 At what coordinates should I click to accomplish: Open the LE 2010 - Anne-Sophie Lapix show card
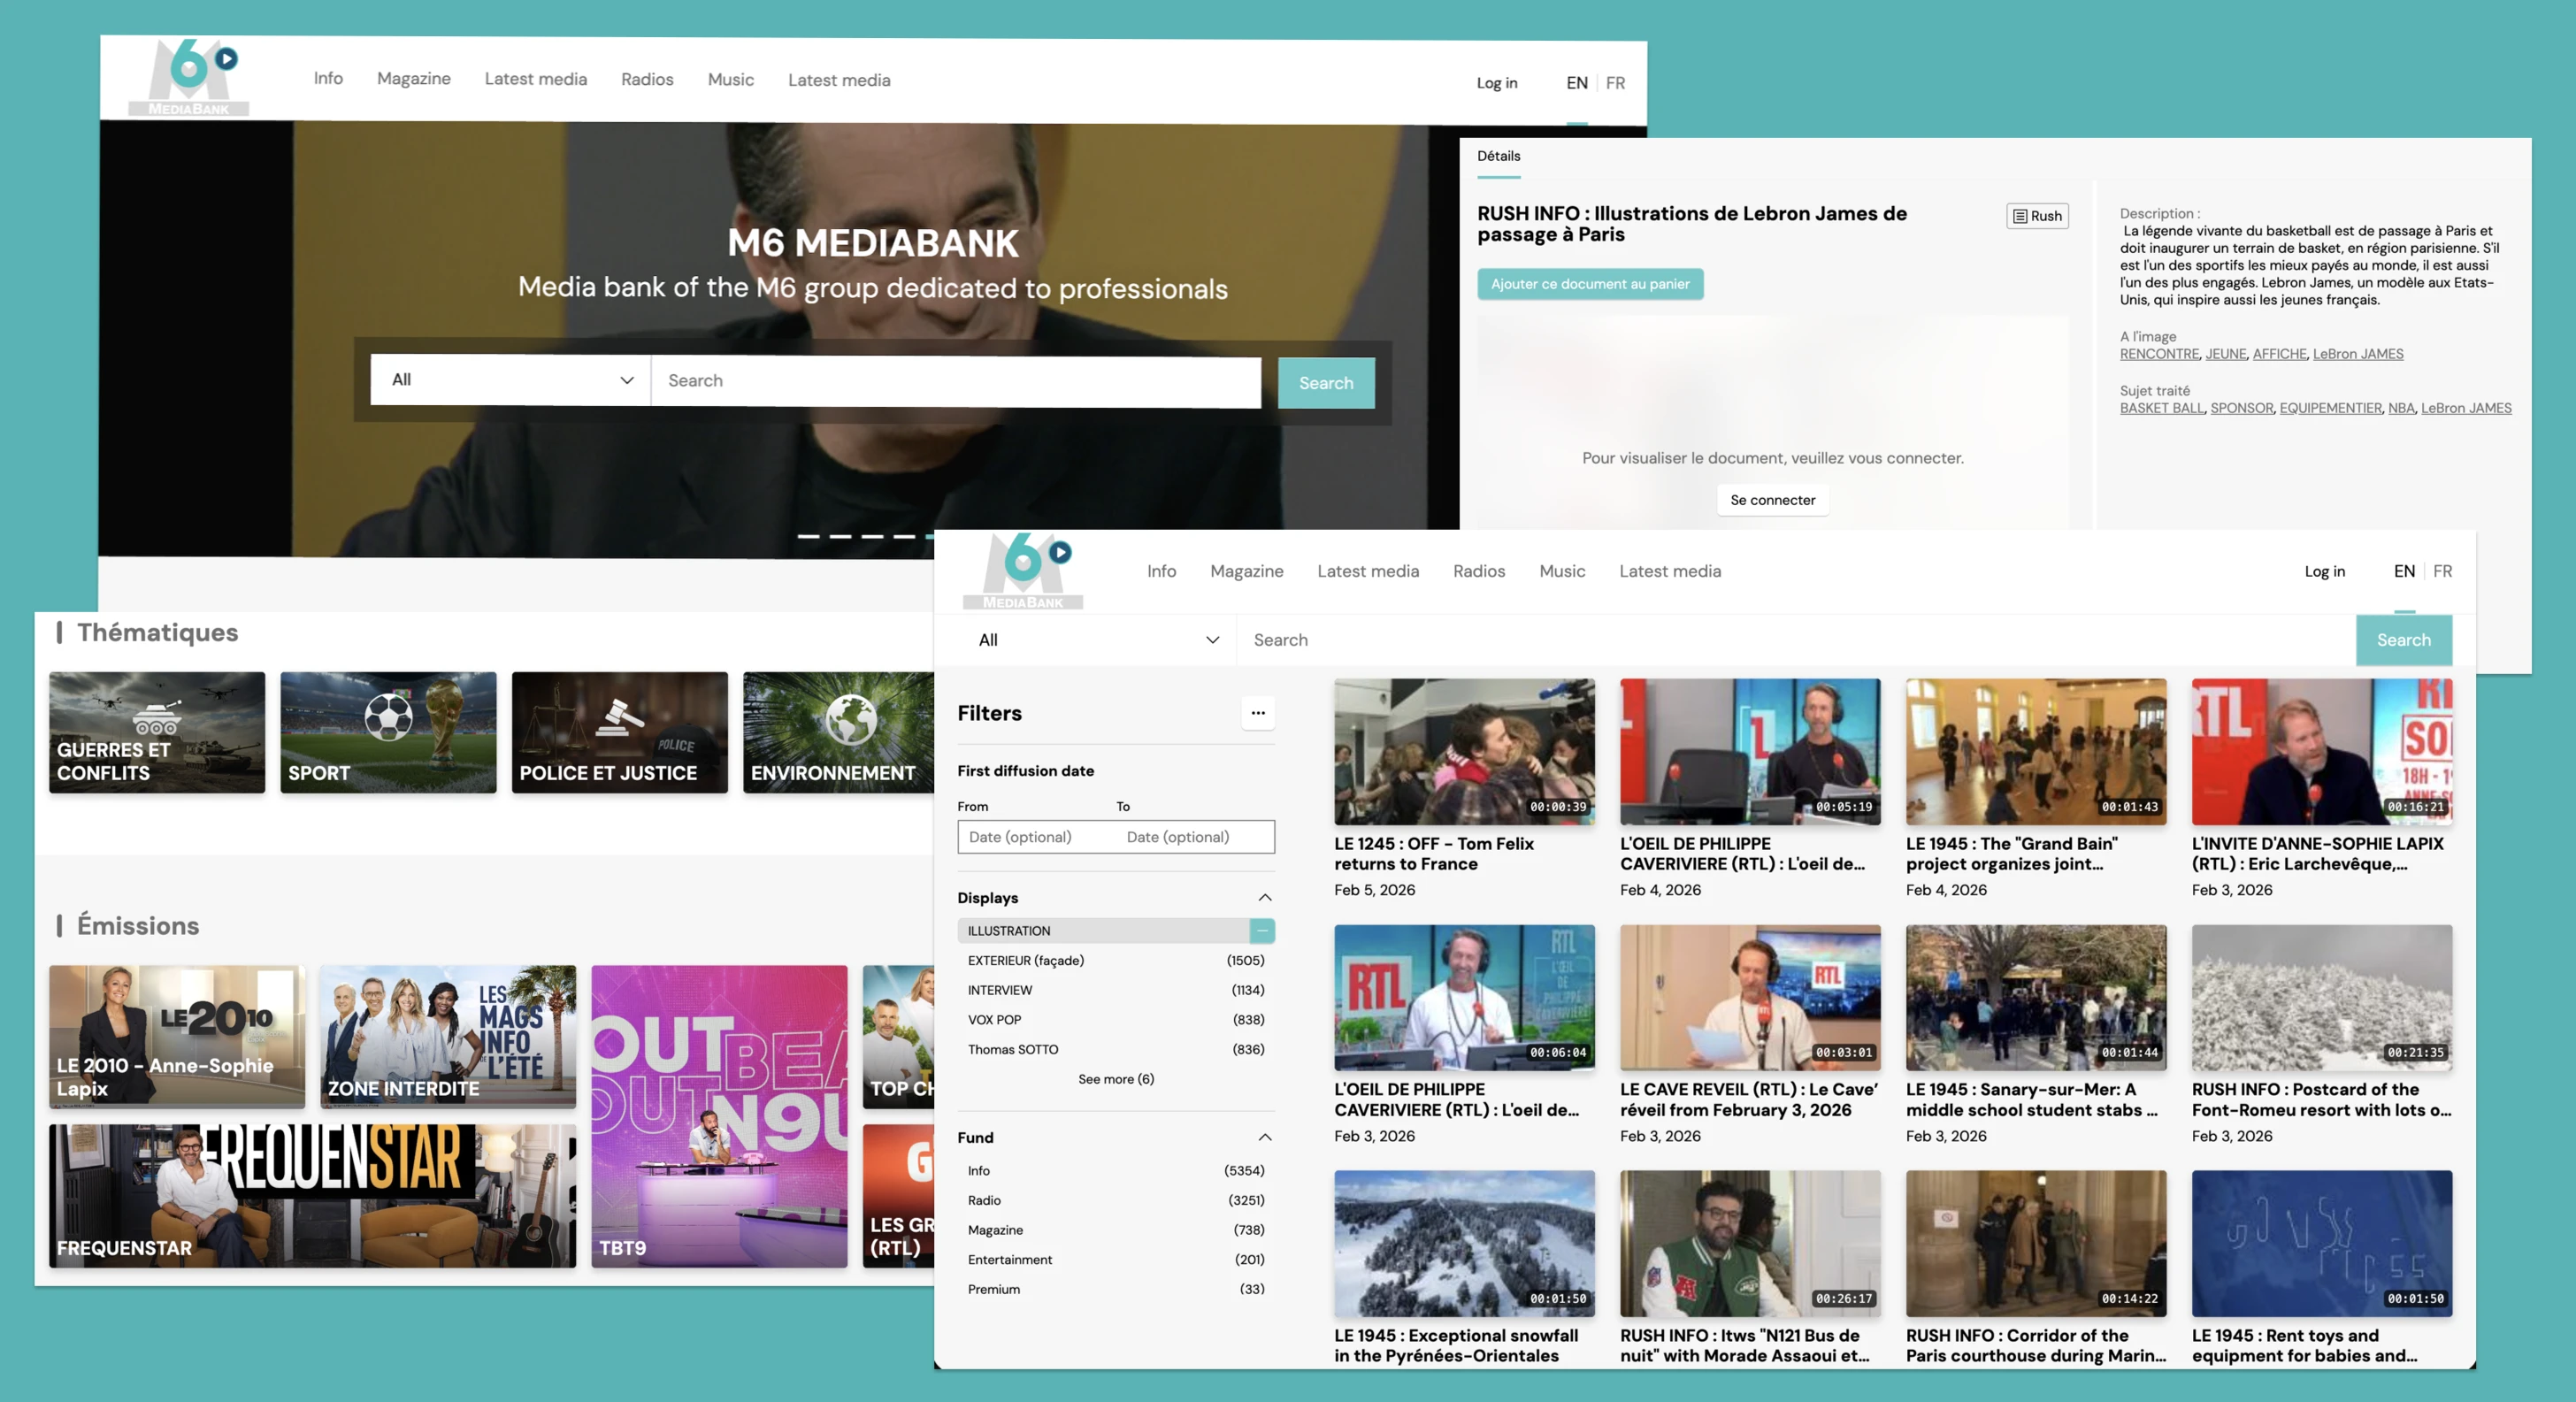tap(177, 1036)
